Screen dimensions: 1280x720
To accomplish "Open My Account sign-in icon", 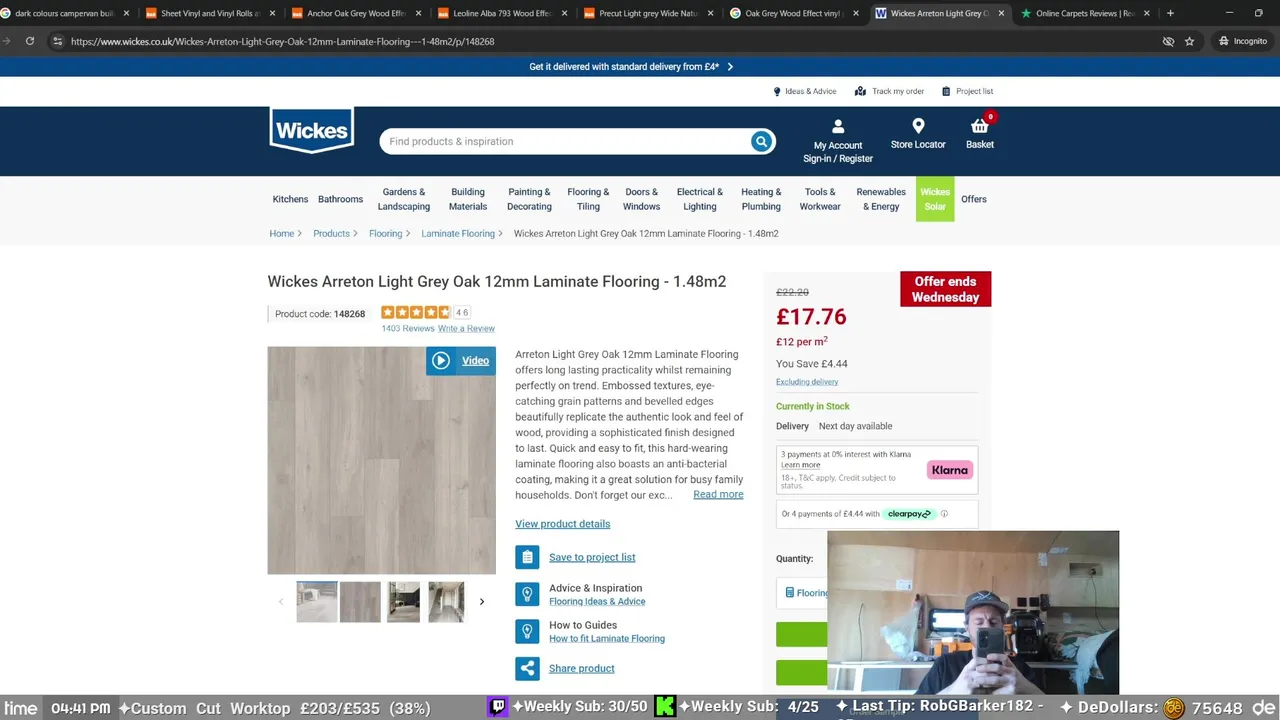I will click(838, 127).
